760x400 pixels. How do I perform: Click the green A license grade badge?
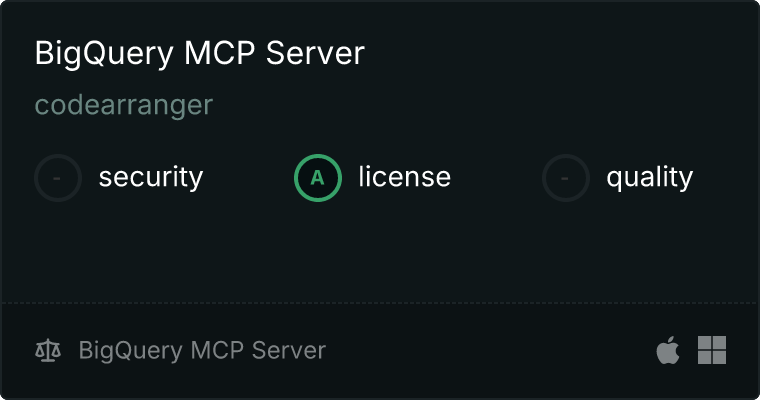317,178
